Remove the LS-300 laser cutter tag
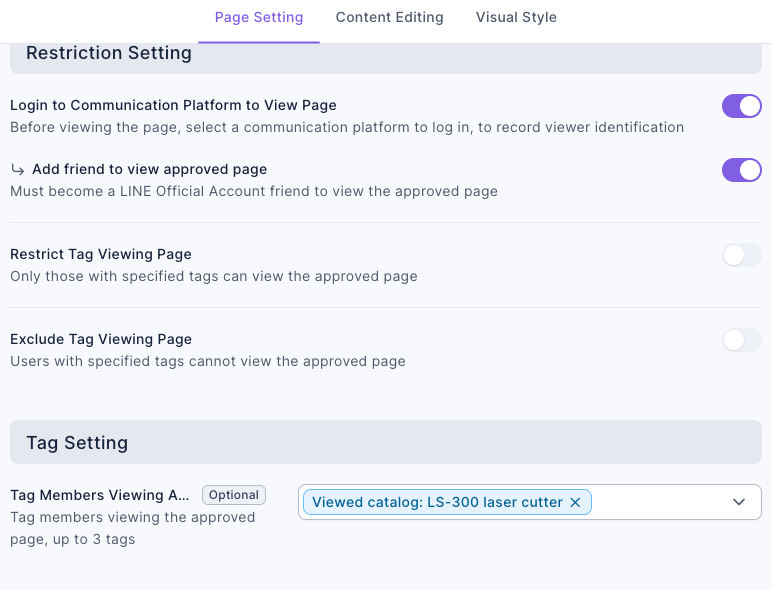 tap(575, 502)
